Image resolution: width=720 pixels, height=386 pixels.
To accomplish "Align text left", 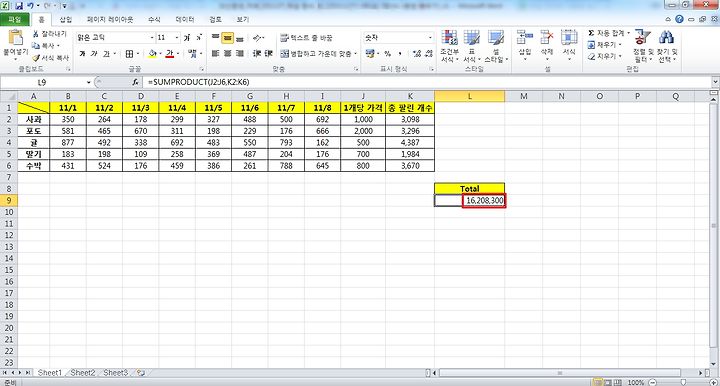I will 215,54.
